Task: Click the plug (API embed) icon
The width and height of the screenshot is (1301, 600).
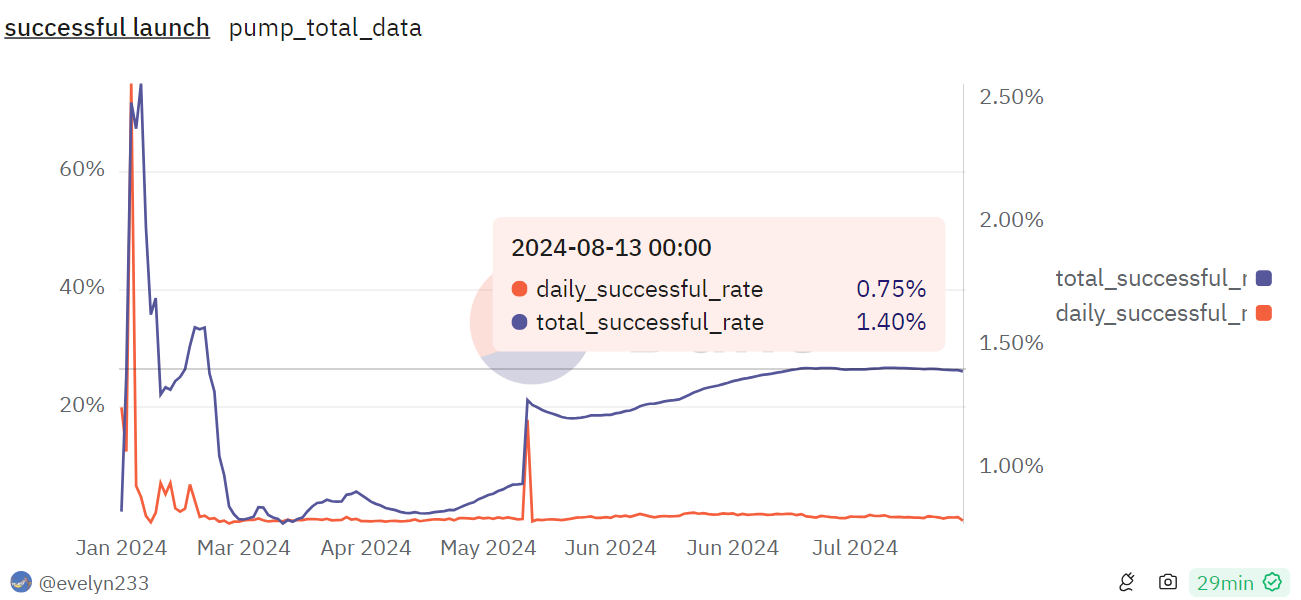Action: [x=1127, y=582]
